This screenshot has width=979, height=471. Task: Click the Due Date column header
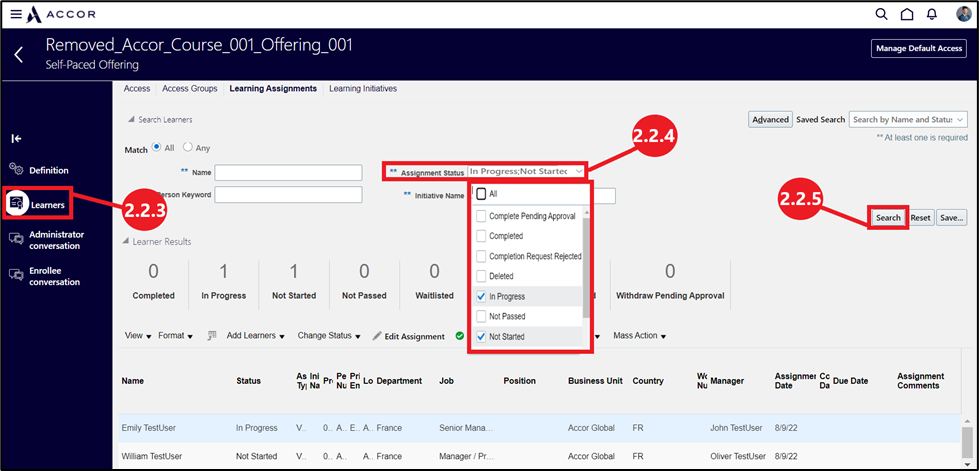(x=850, y=380)
